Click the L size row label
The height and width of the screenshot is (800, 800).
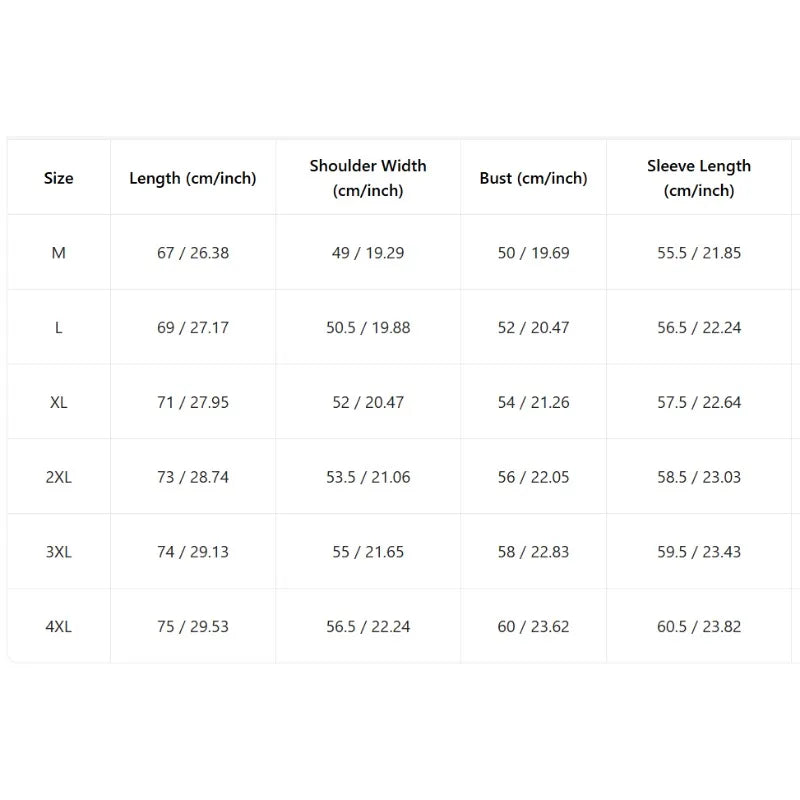click(59, 328)
